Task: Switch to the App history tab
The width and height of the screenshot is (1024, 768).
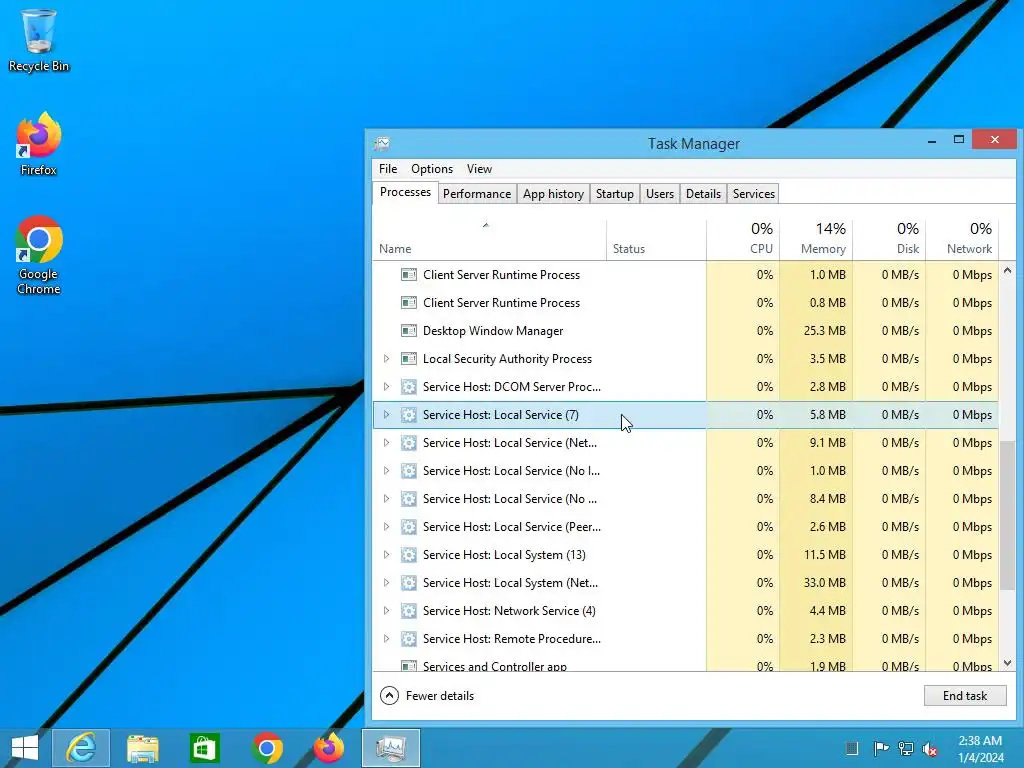Action: pyautogui.click(x=553, y=194)
